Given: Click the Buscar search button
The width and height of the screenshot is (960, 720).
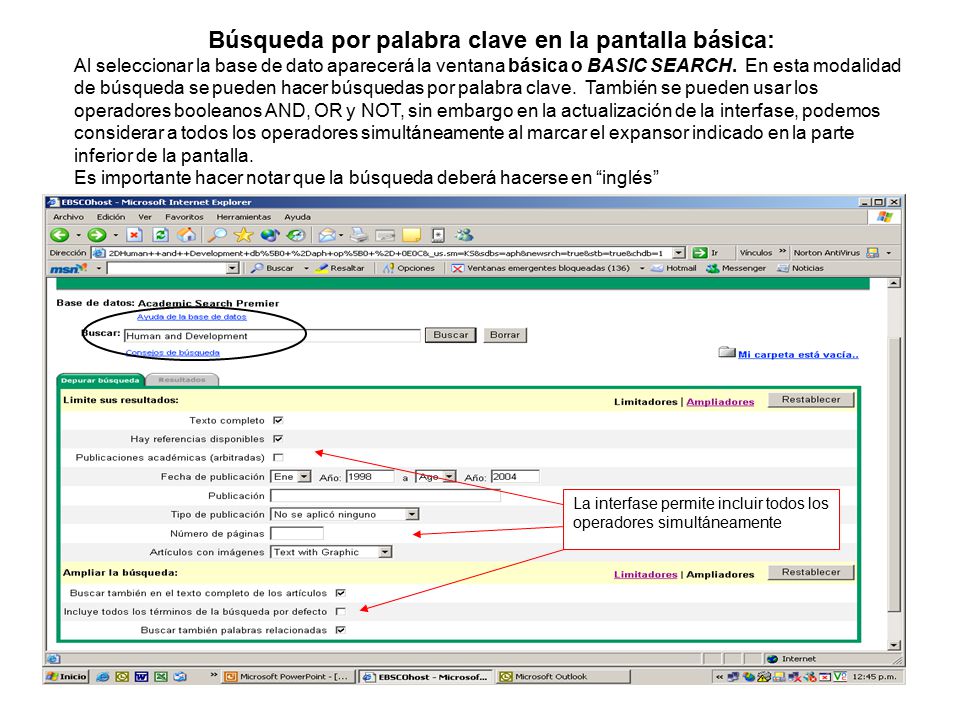Looking at the screenshot, I should coord(451,335).
